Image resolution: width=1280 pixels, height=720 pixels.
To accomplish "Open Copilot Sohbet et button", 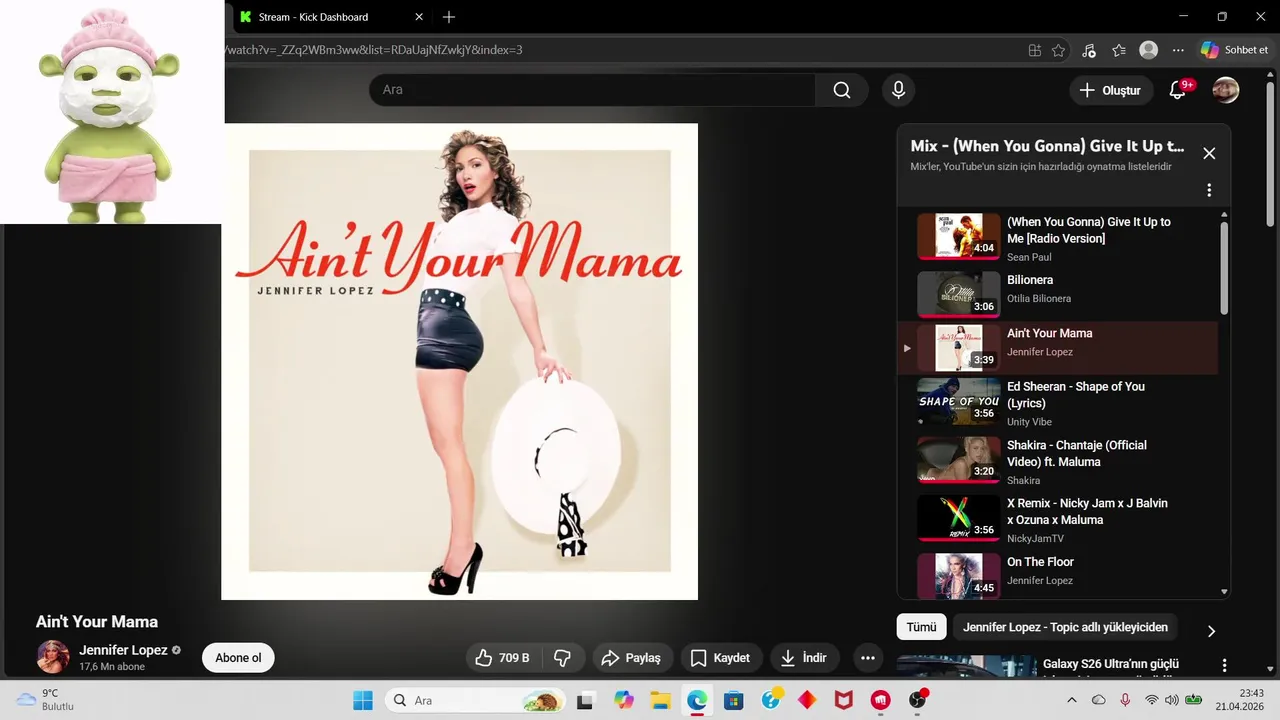I will click(x=1235, y=50).
